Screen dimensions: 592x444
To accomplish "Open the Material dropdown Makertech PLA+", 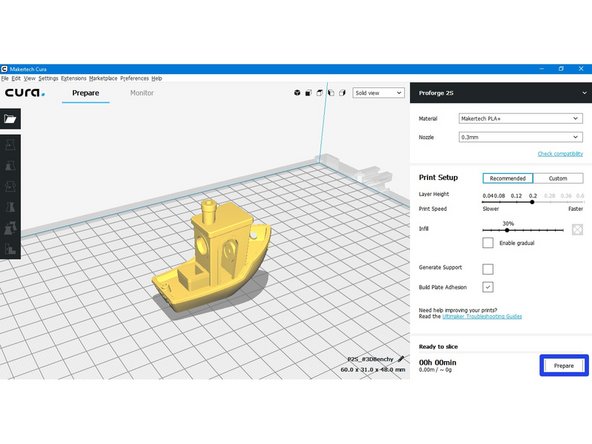I will [x=521, y=119].
